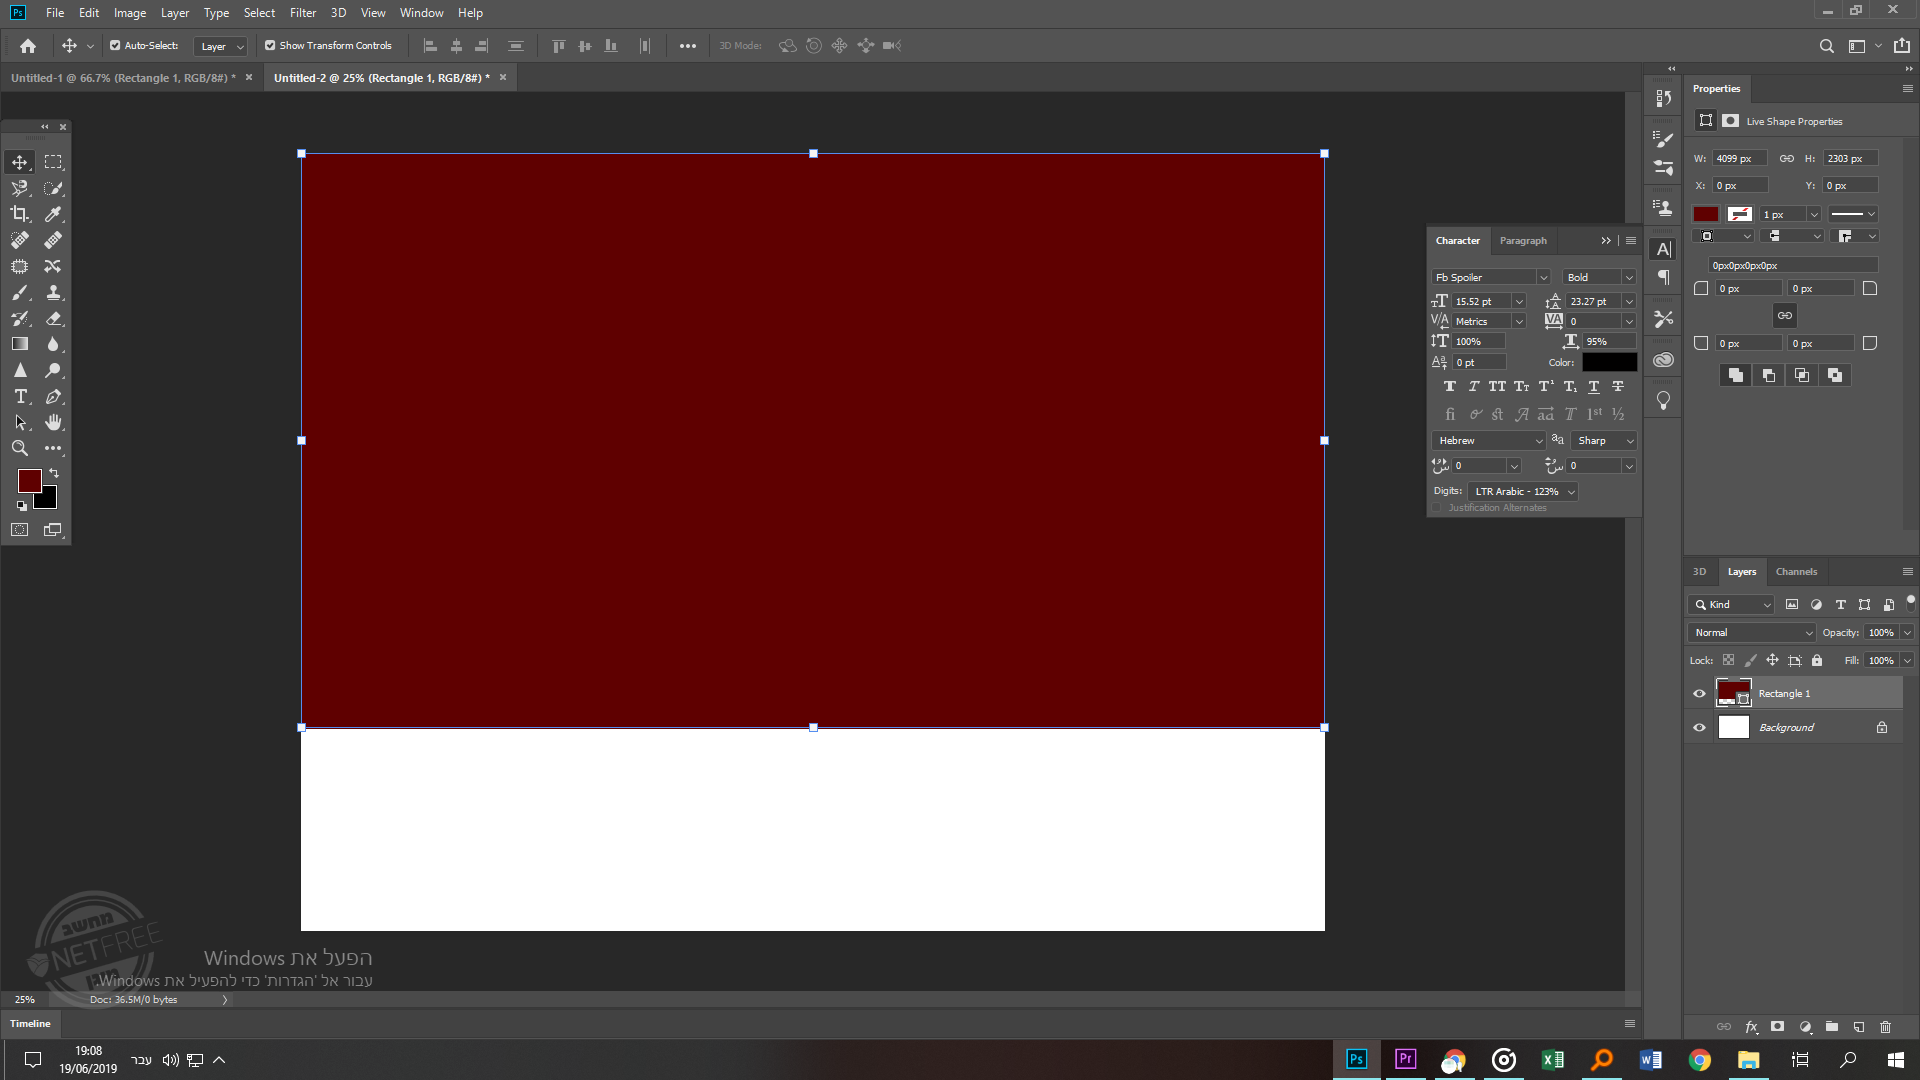Select the Zoom tool
Viewport: 1920px width, 1080px height.
pyautogui.click(x=19, y=448)
